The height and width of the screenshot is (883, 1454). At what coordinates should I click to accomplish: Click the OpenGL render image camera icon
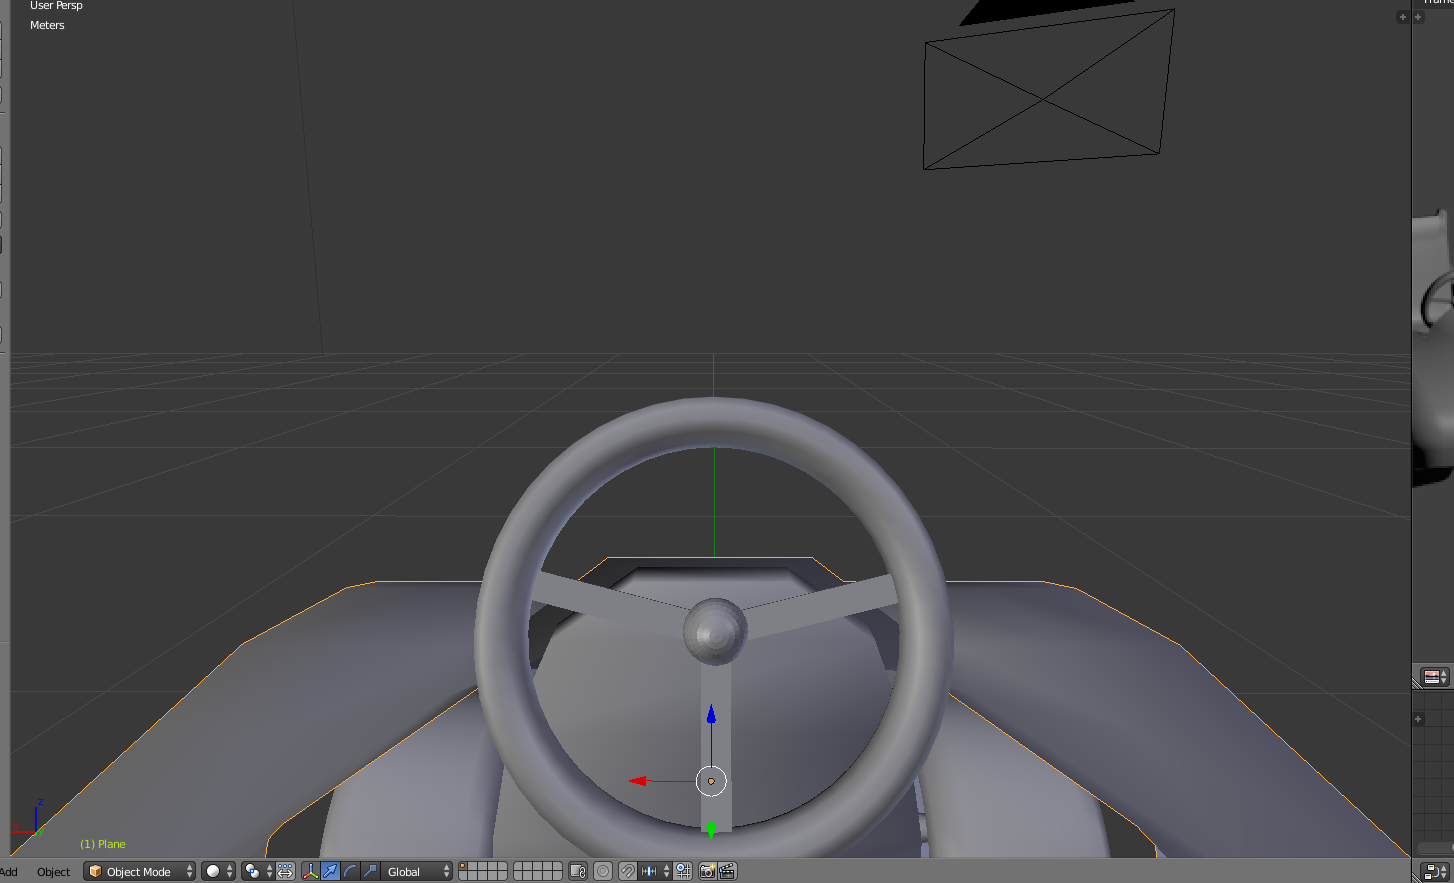point(707,872)
